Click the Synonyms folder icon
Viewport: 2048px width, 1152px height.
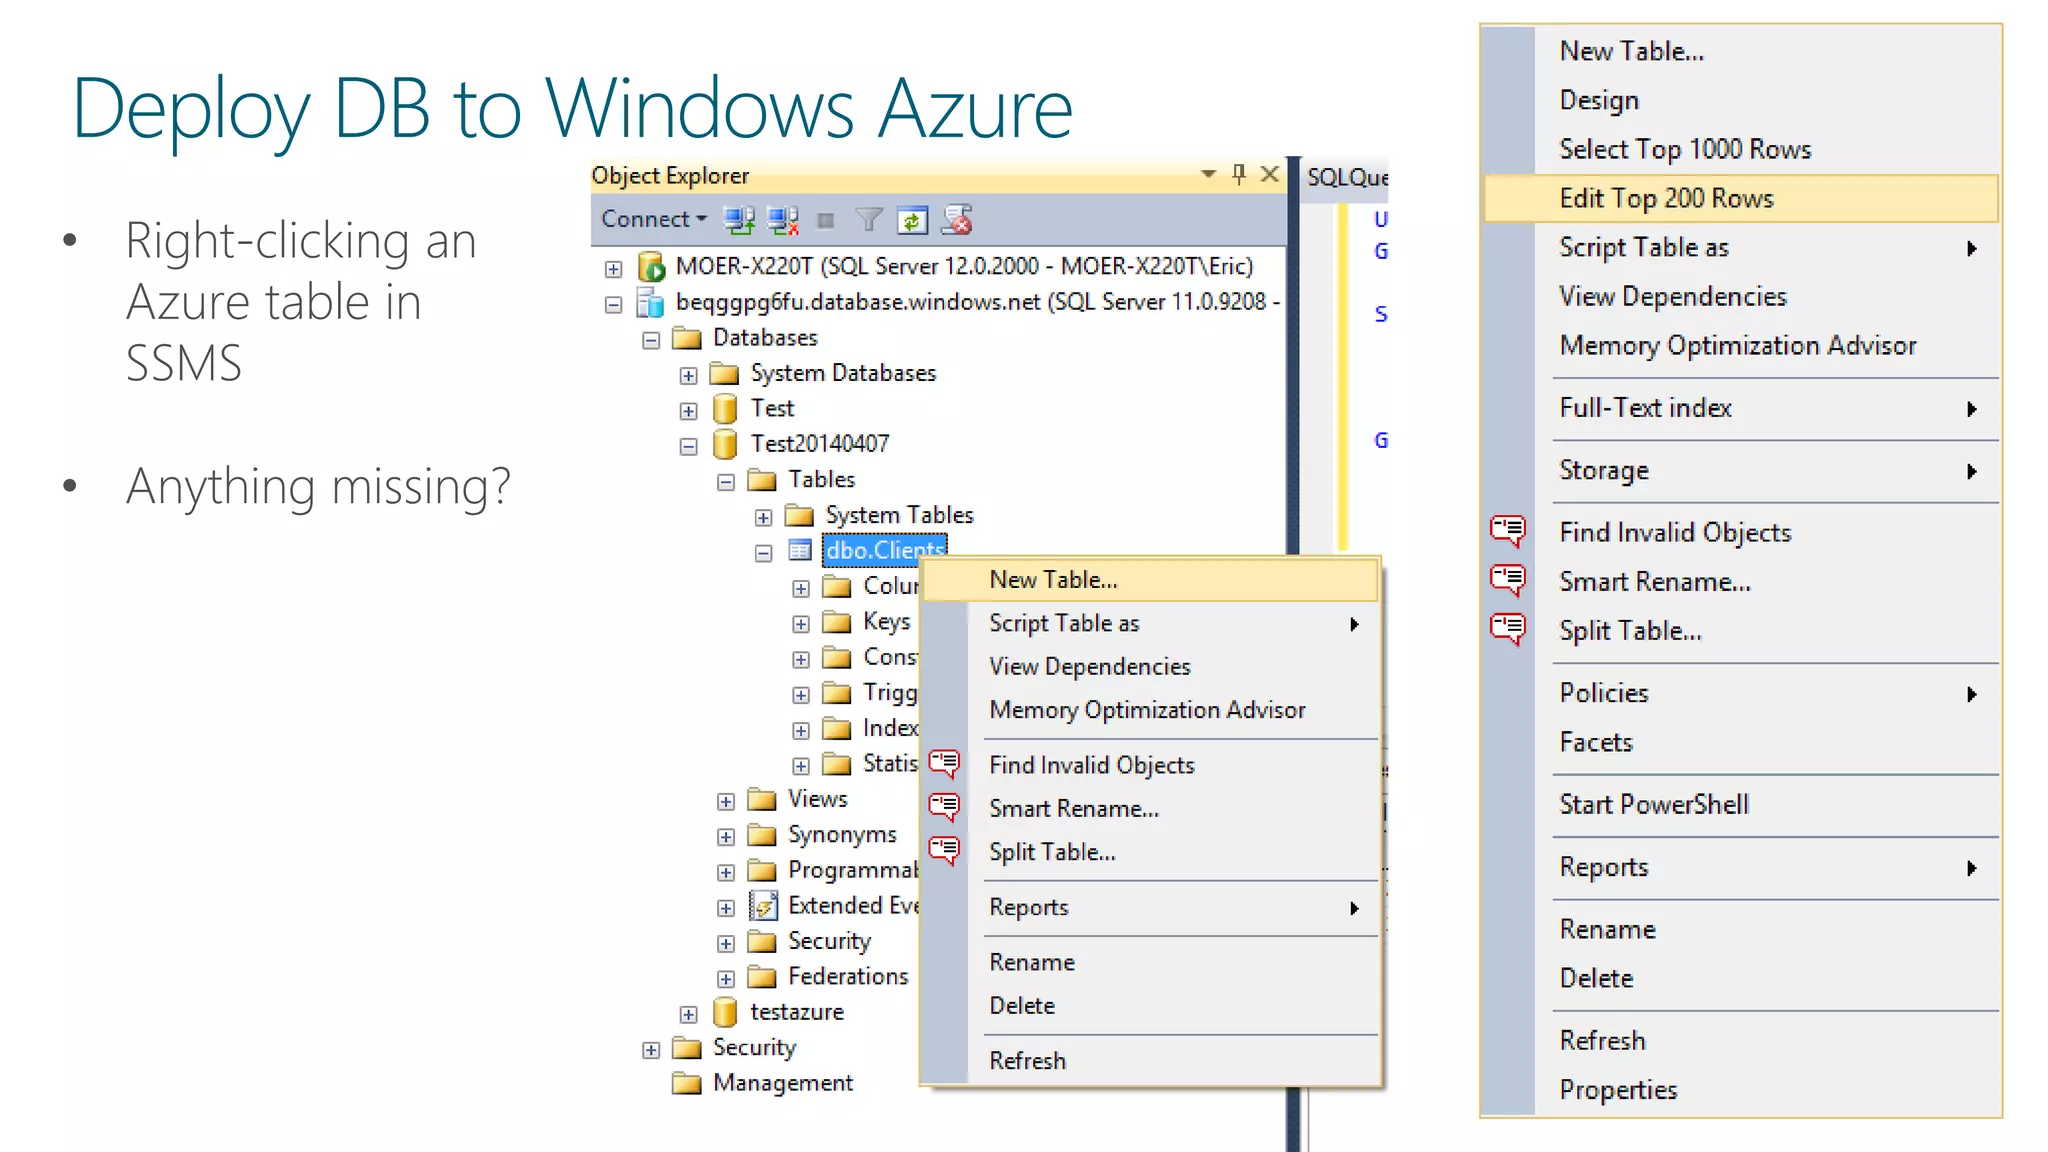click(762, 835)
